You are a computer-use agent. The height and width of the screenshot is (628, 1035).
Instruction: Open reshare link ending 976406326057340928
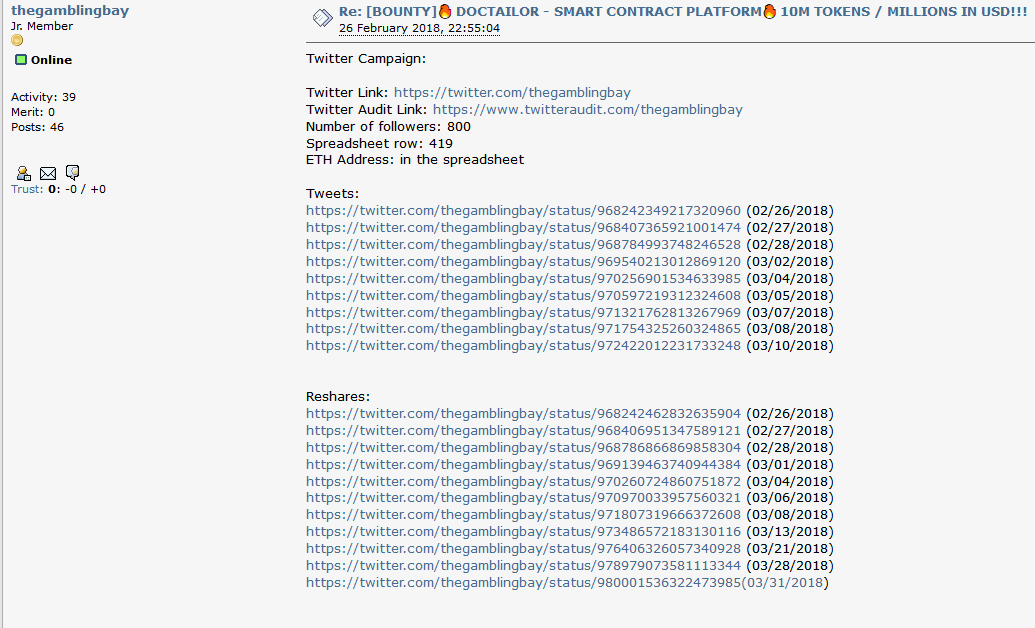[x=523, y=549]
